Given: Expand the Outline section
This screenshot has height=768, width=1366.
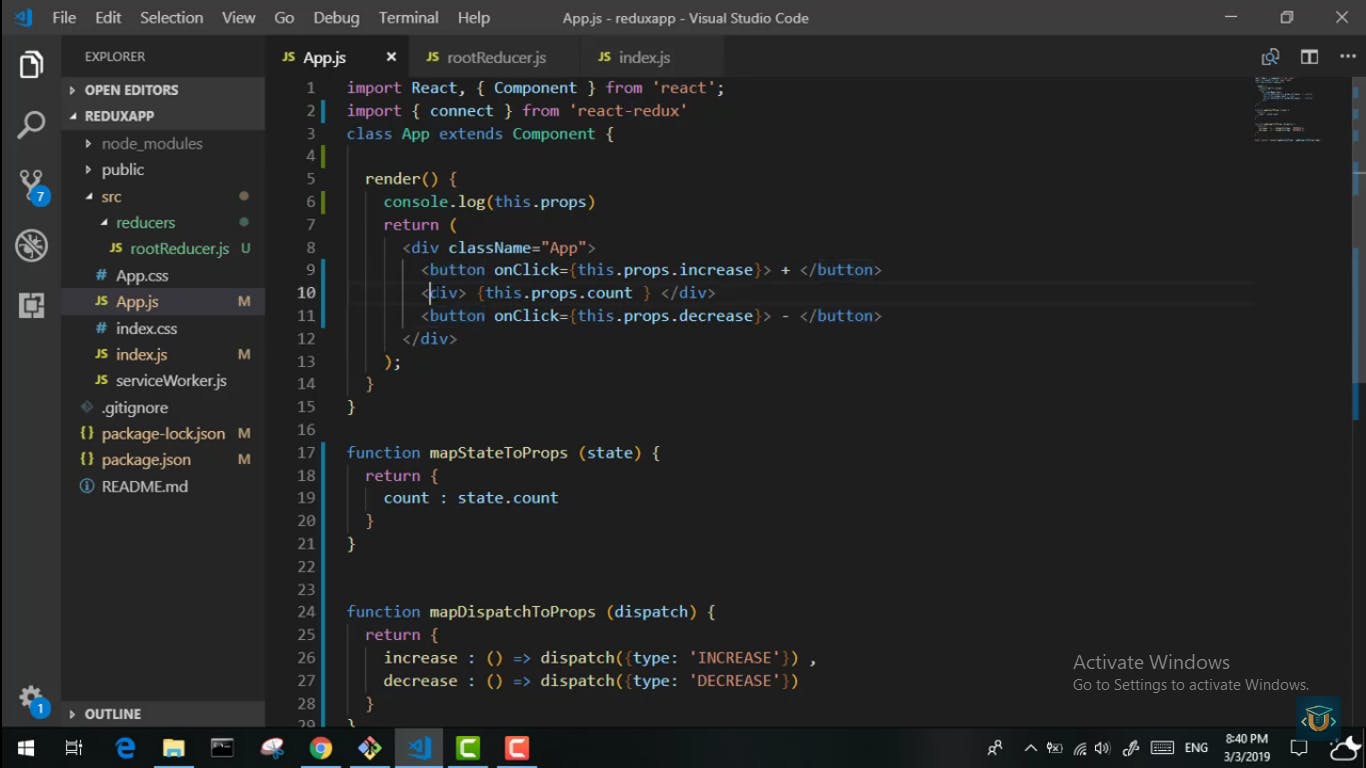Looking at the screenshot, I should [164, 714].
